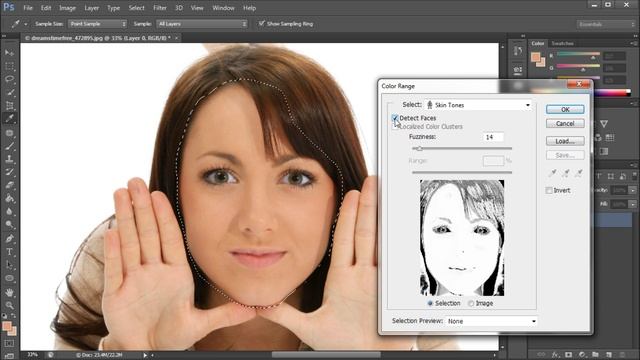The width and height of the screenshot is (640, 360).
Task: Click the Fuzziness slider handle
Action: click(x=419, y=149)
